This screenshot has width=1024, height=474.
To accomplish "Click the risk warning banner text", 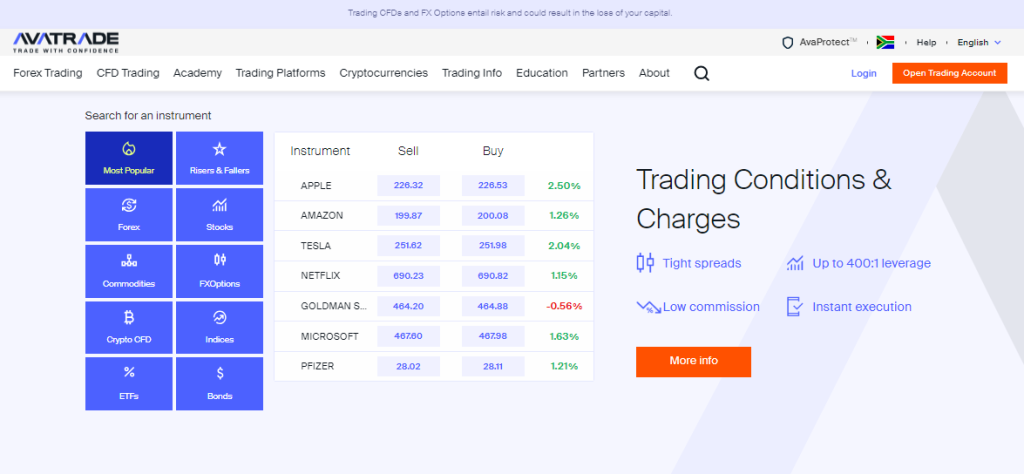I will (x=510, y=12).
